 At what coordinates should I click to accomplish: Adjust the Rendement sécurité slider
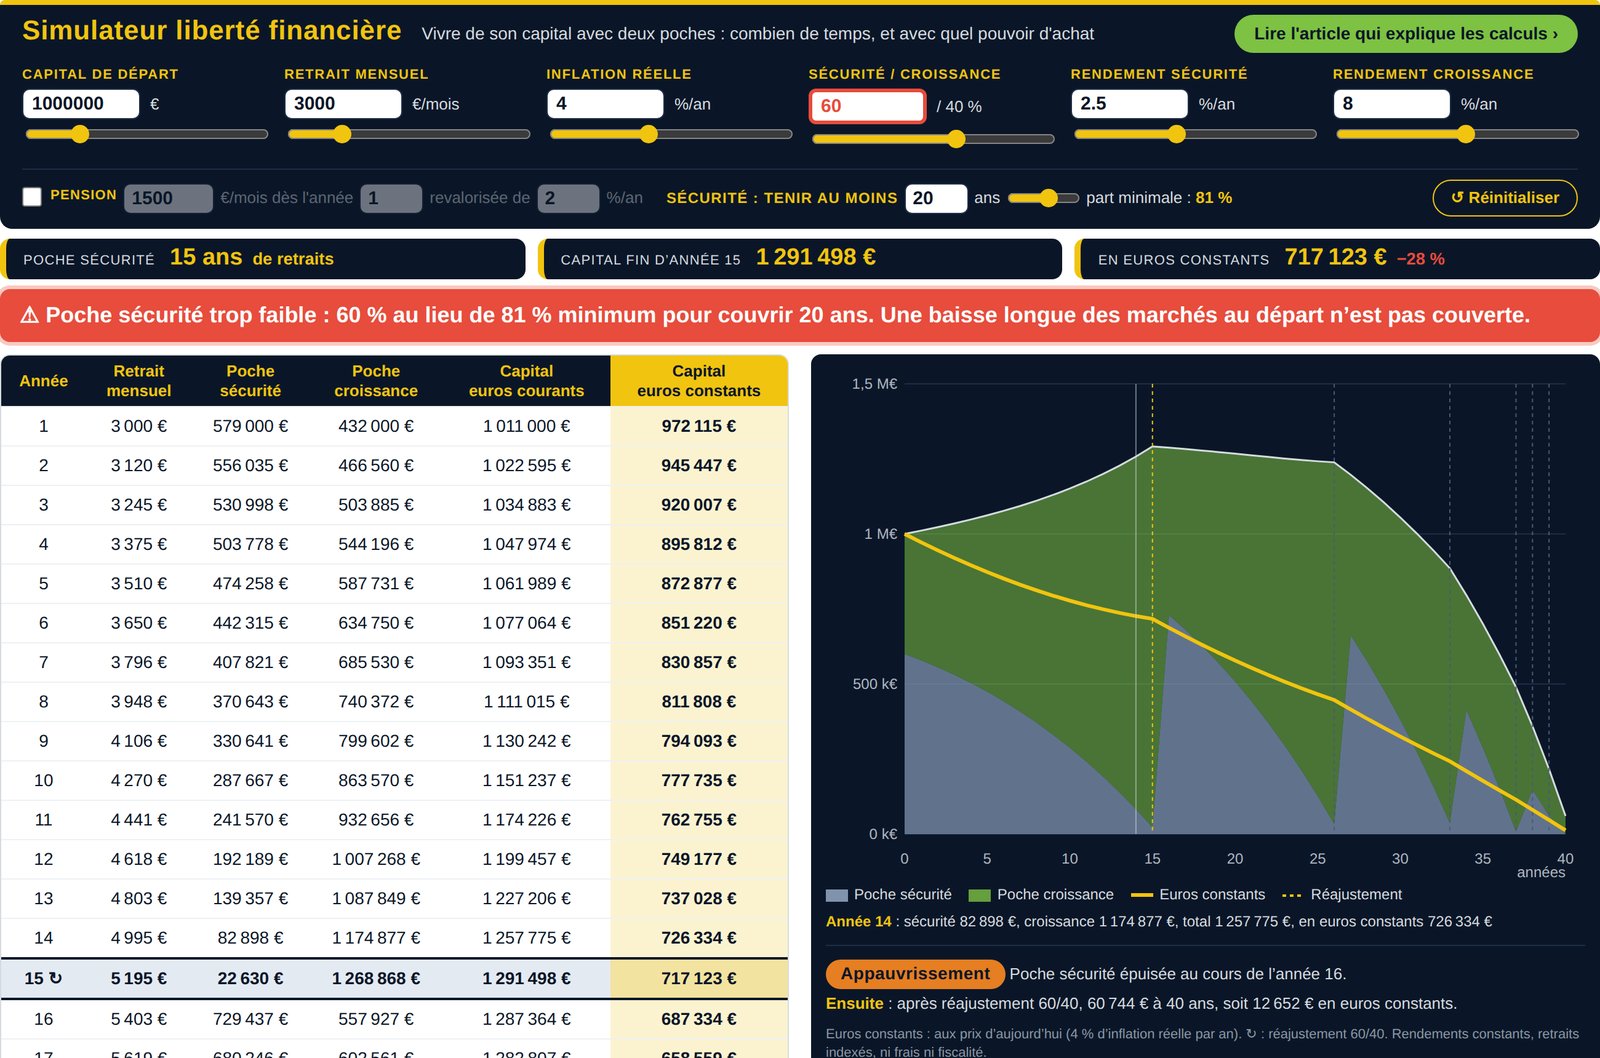tap(1194, 134)
